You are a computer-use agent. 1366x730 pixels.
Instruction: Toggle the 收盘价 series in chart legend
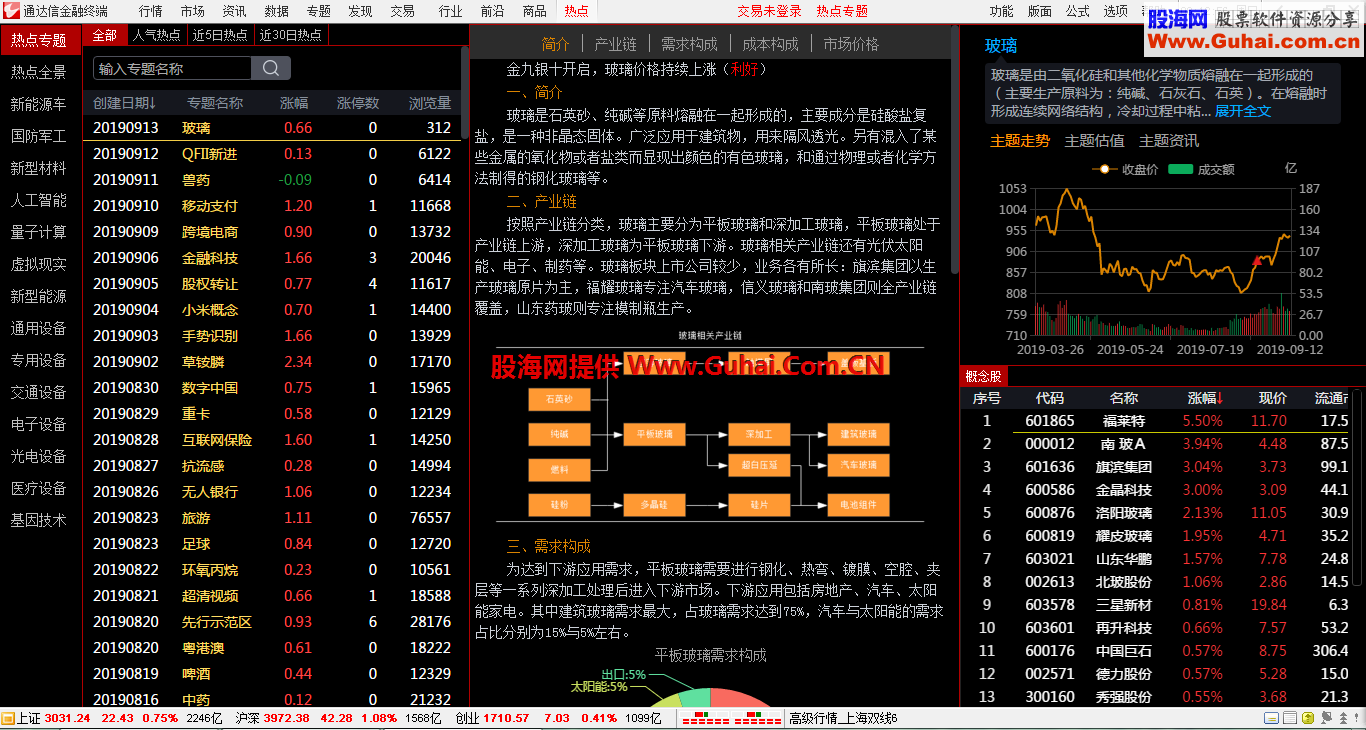[1125, 169]
